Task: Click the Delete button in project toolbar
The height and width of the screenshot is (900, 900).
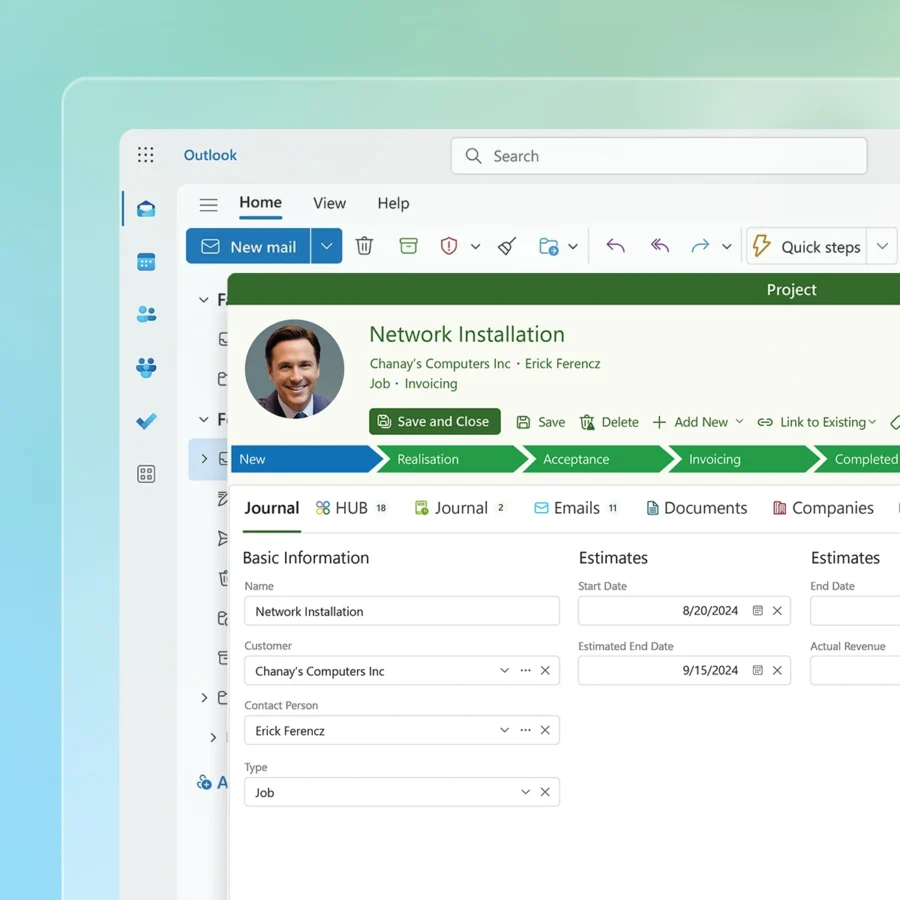Action: tap(609, 422)
